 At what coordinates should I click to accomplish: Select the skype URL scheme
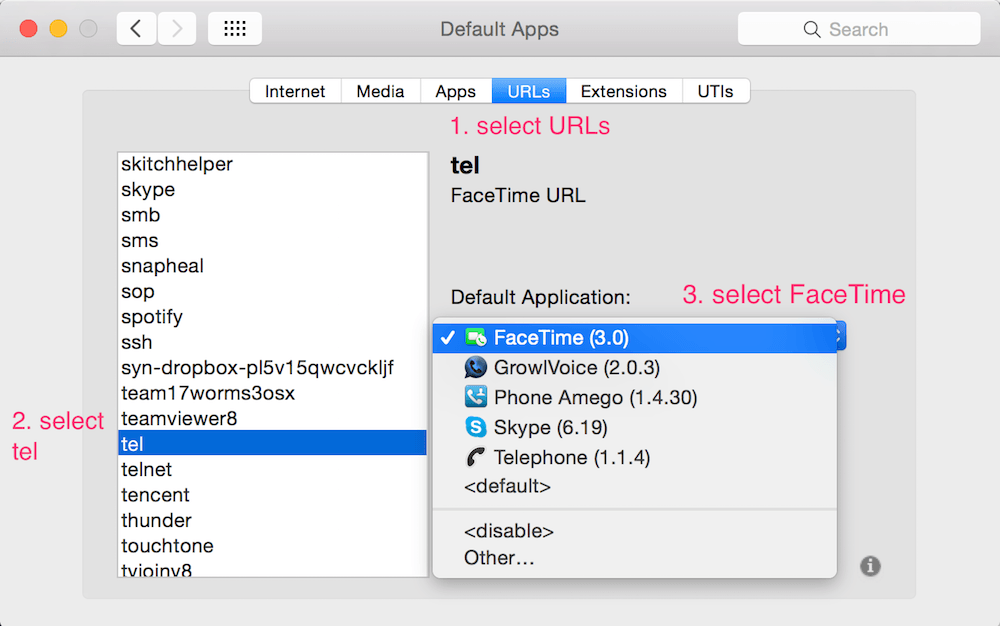click(x=273, y=190)
